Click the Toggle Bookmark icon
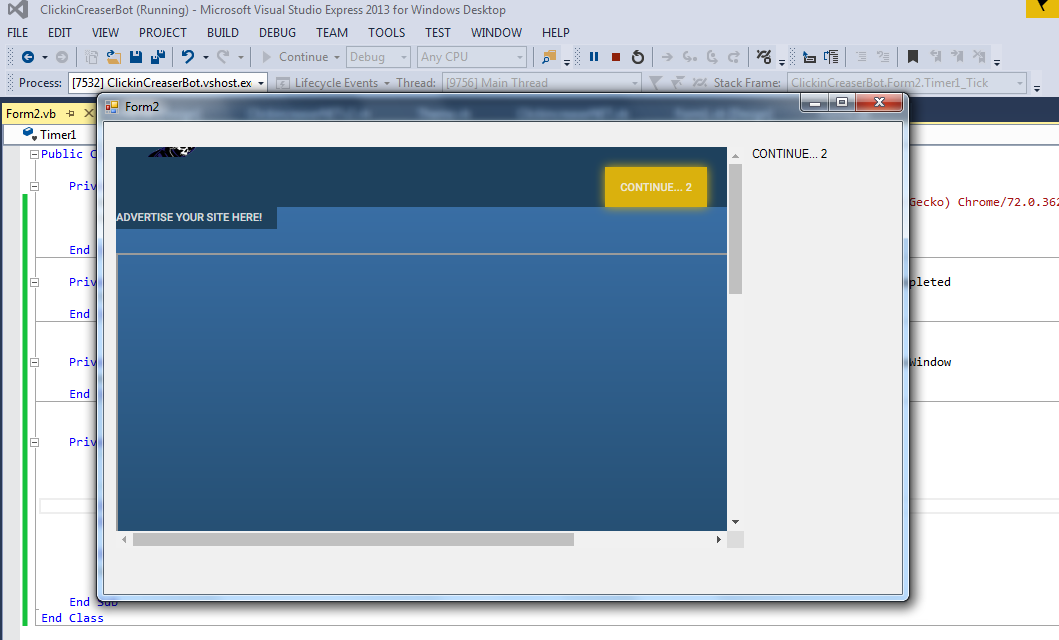 (x=912, y=57)
